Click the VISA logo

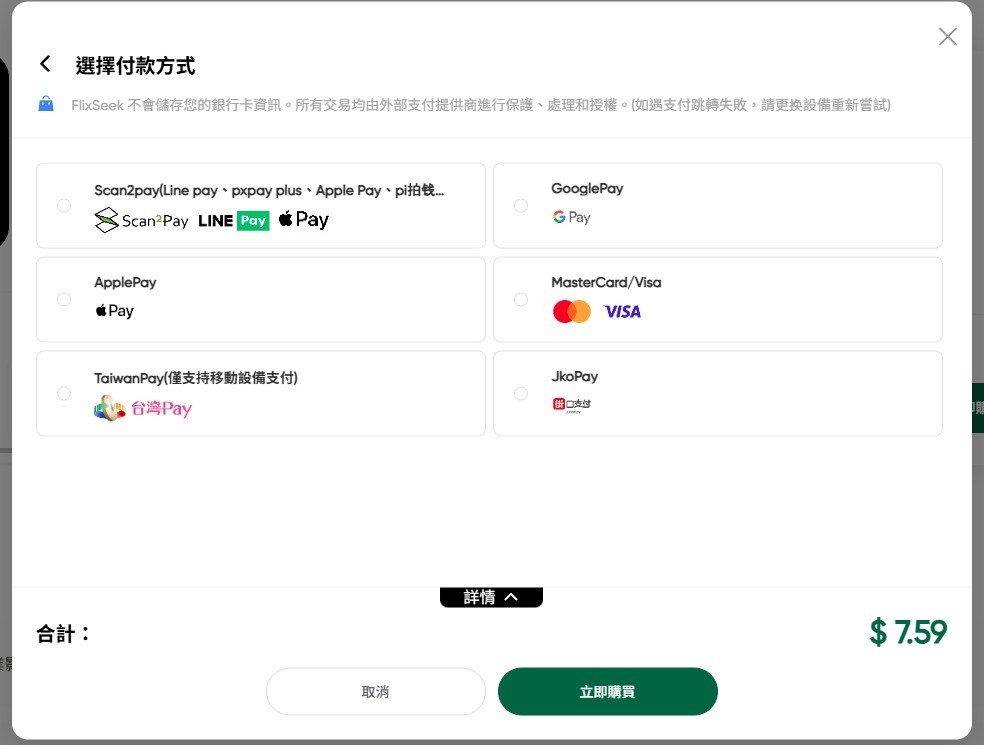pyautogui.click(x=622, y=312)
